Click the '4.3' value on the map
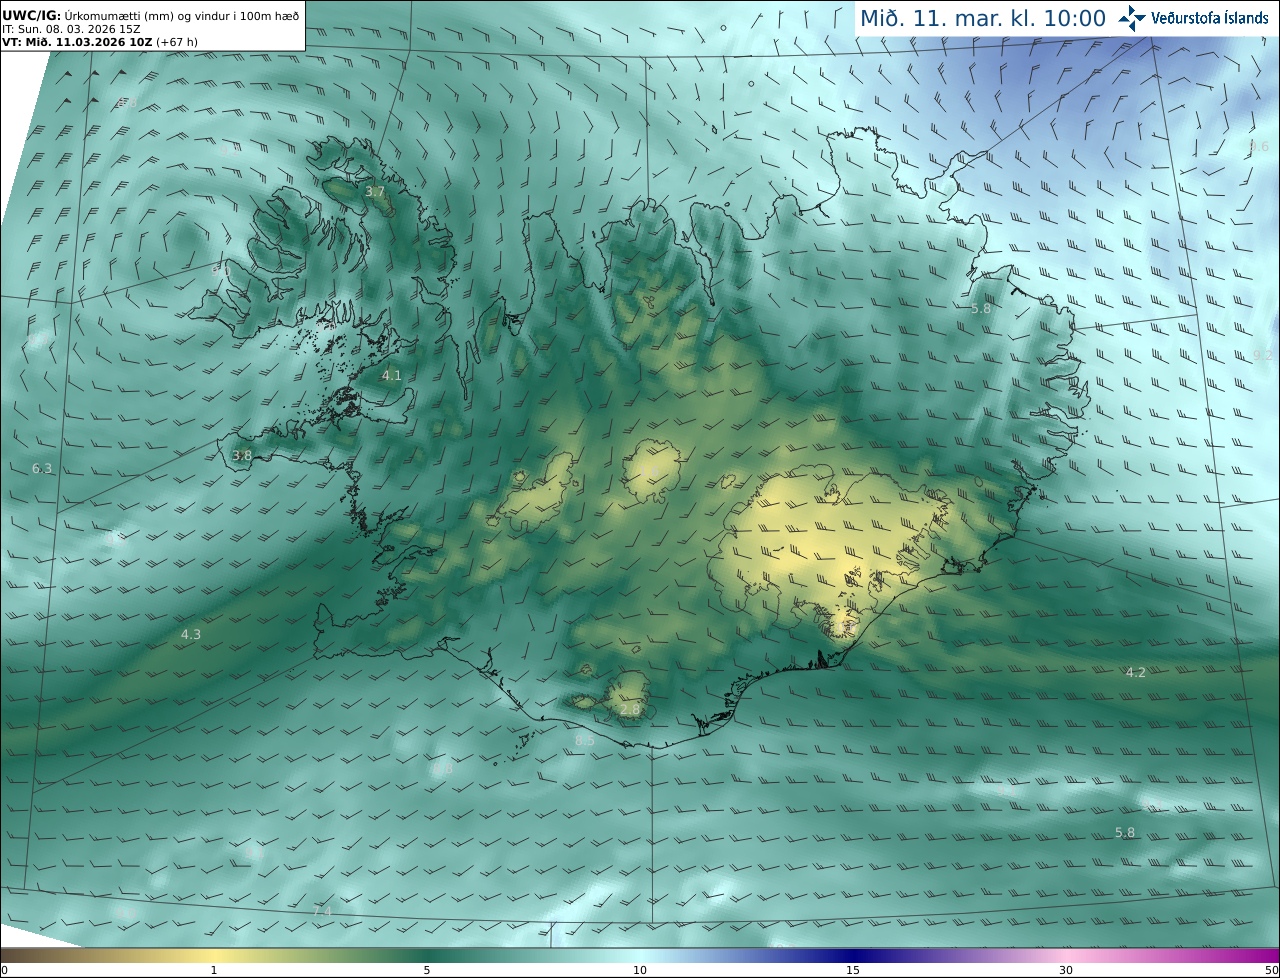Screen dimensions: 1280x978 tap(191, 635)
